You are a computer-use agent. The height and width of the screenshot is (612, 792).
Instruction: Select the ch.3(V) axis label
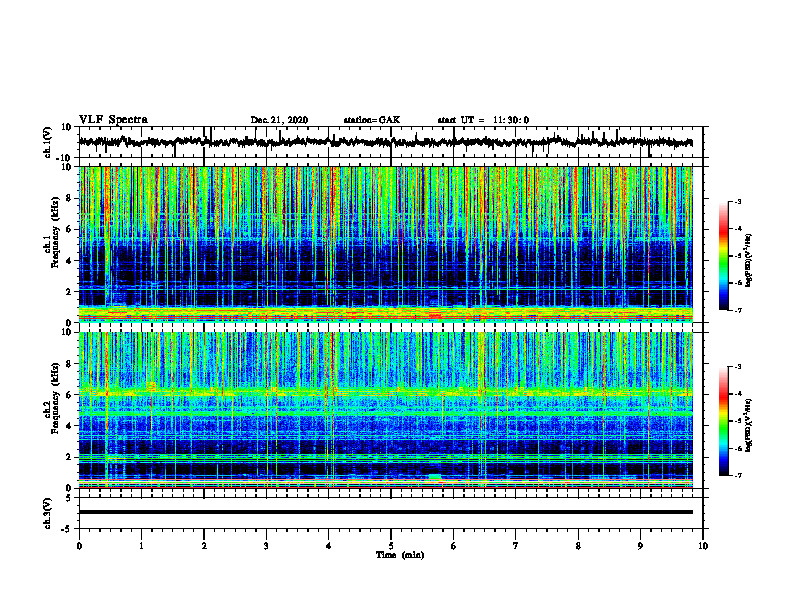[48, 513]
